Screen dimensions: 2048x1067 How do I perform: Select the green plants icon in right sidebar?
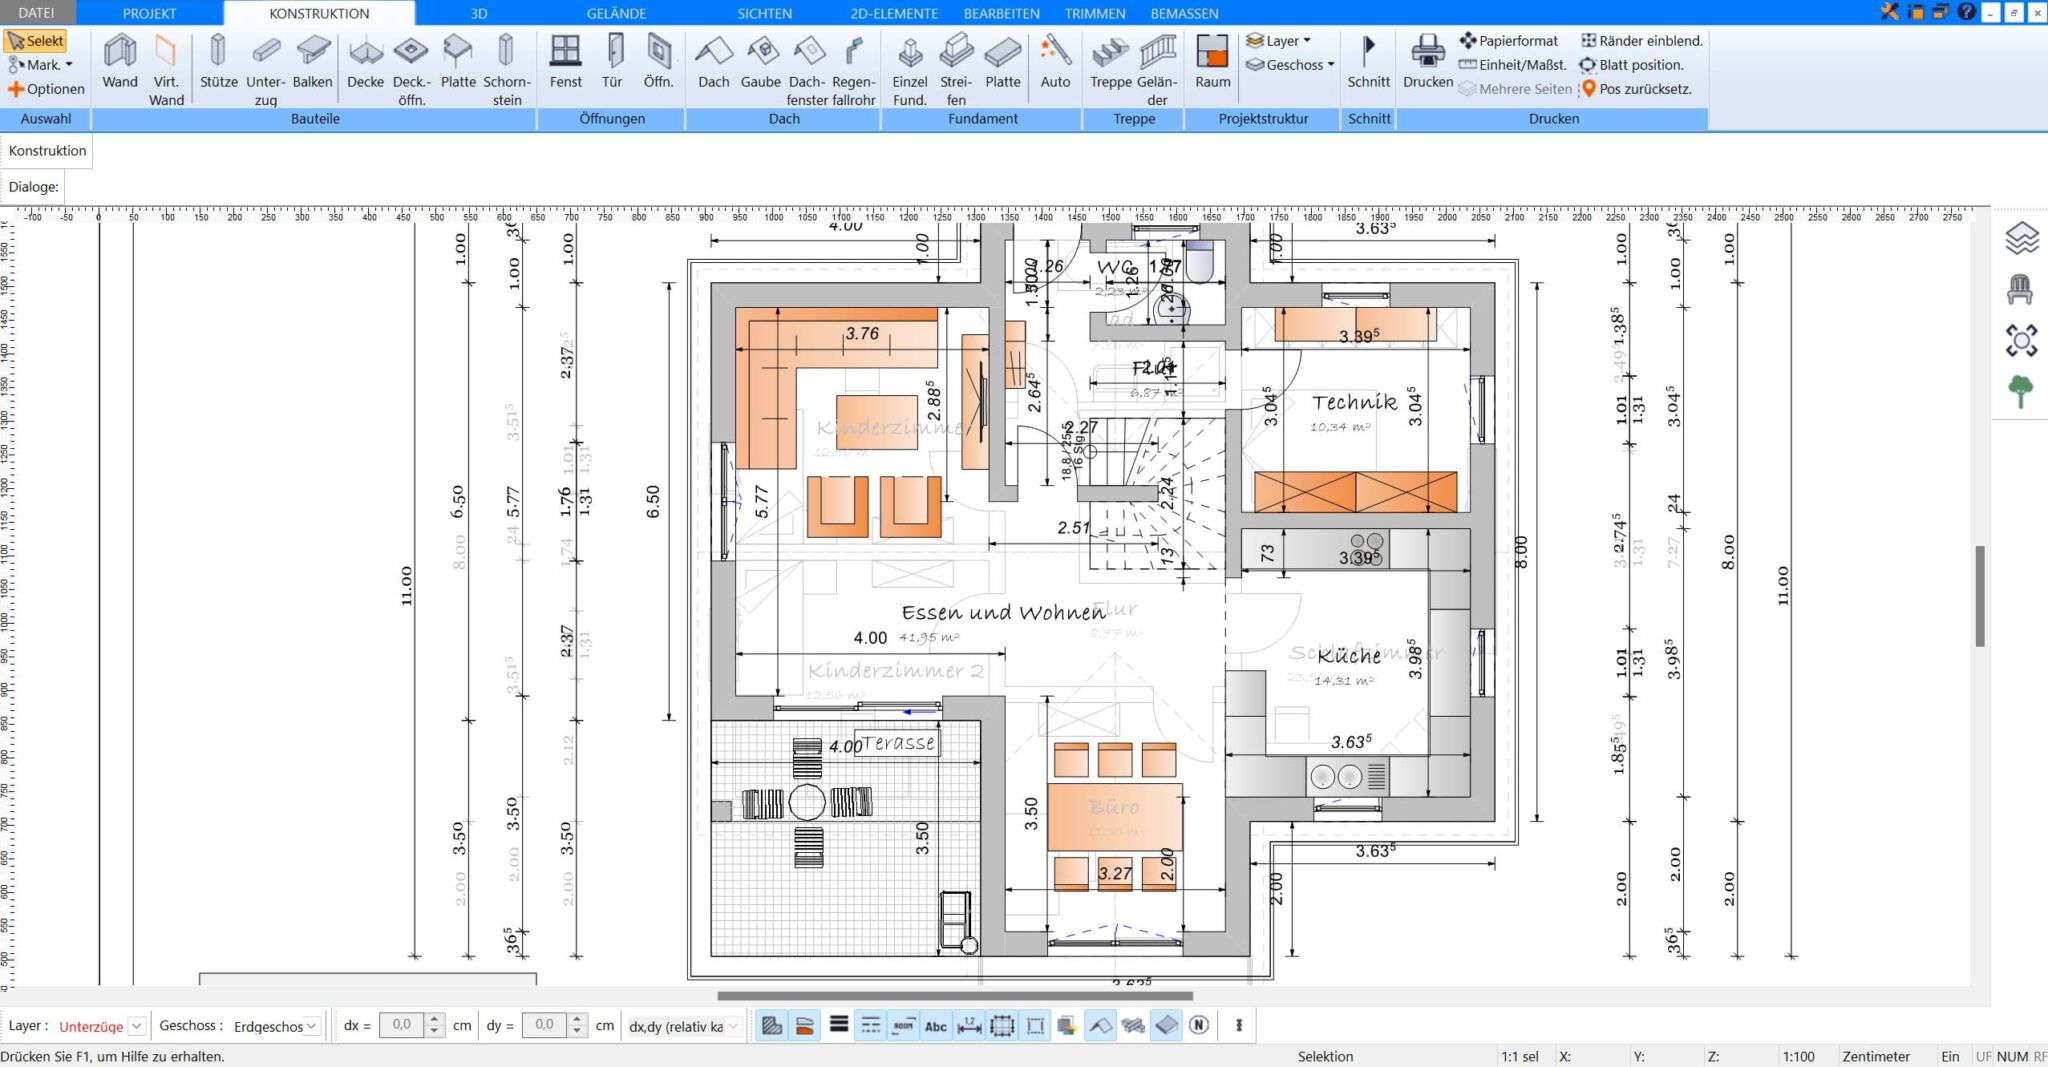[x=2023, y=391]
